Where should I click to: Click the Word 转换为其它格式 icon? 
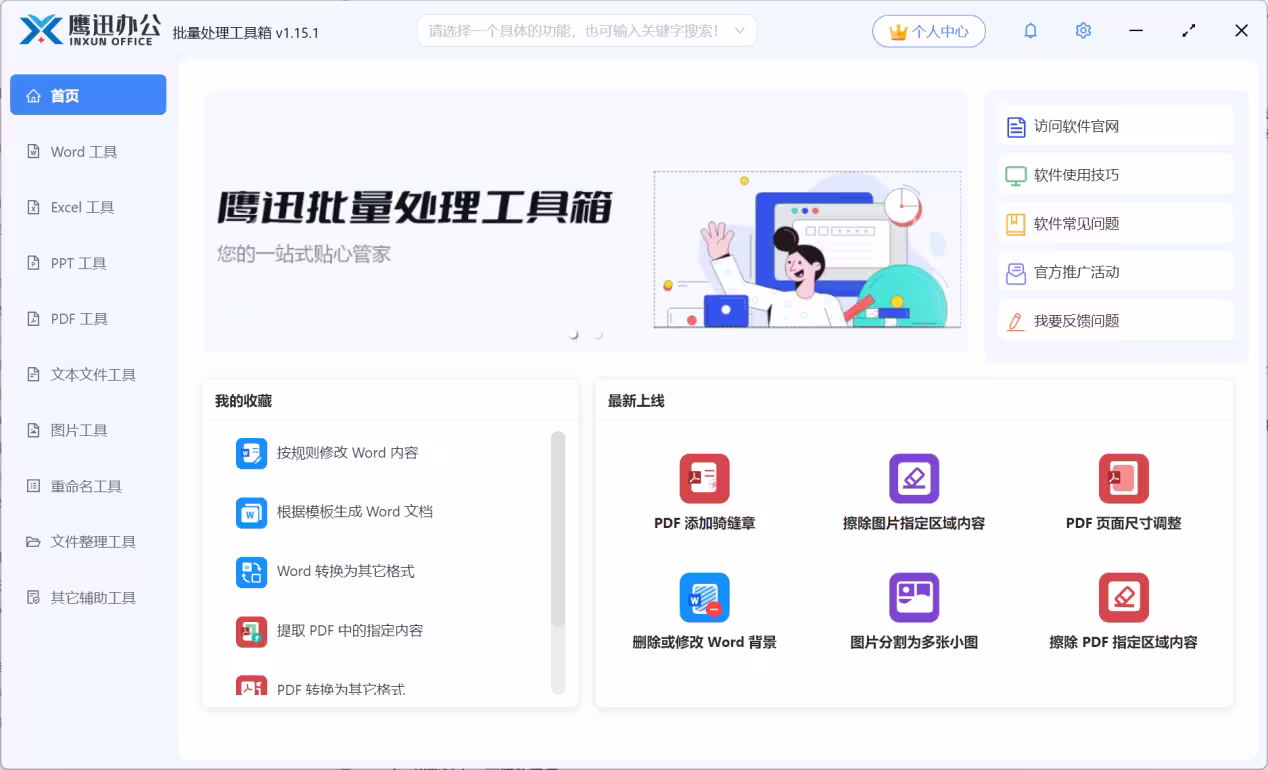(251, 572)
